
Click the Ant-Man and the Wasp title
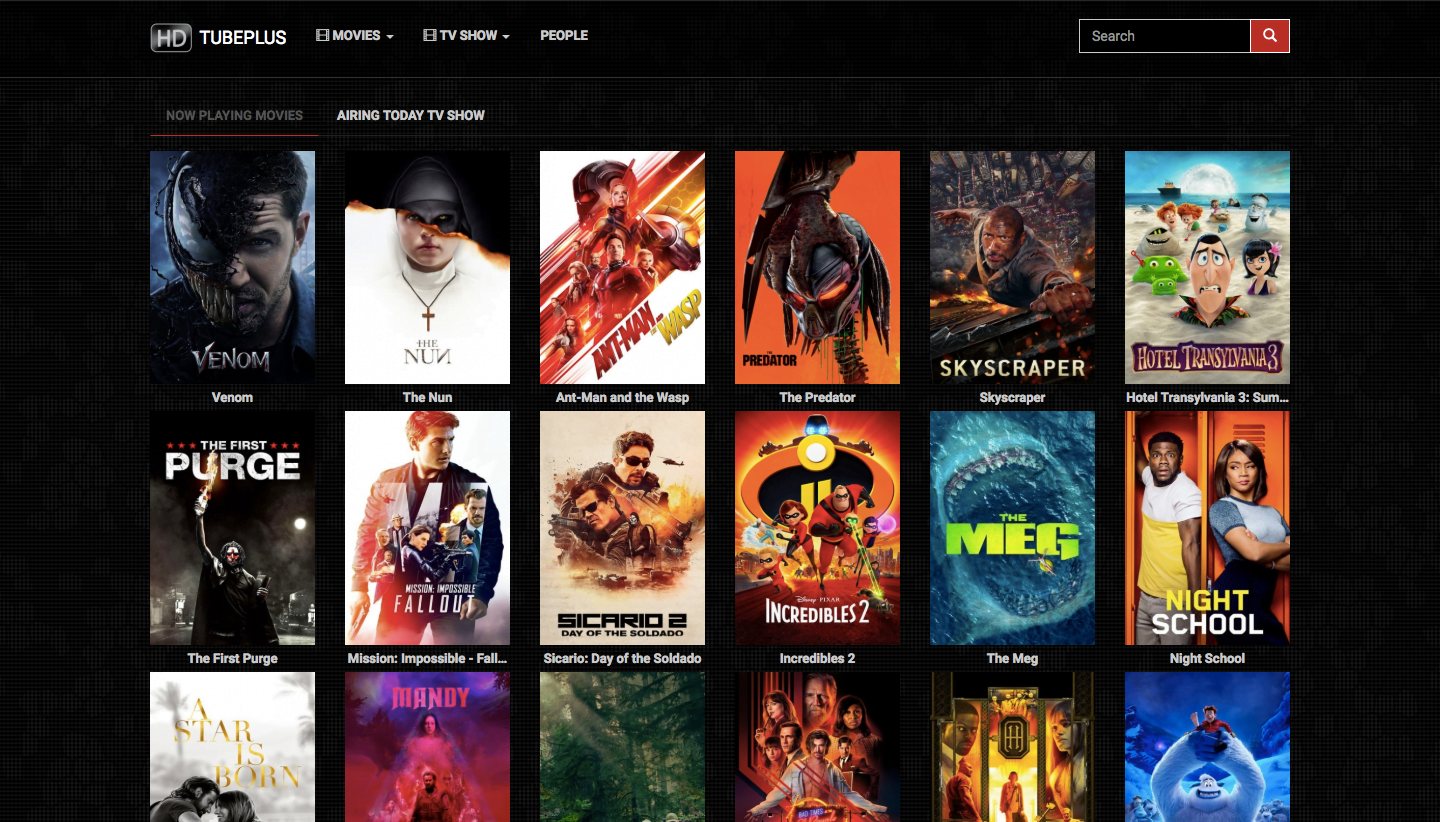(622, 397)
